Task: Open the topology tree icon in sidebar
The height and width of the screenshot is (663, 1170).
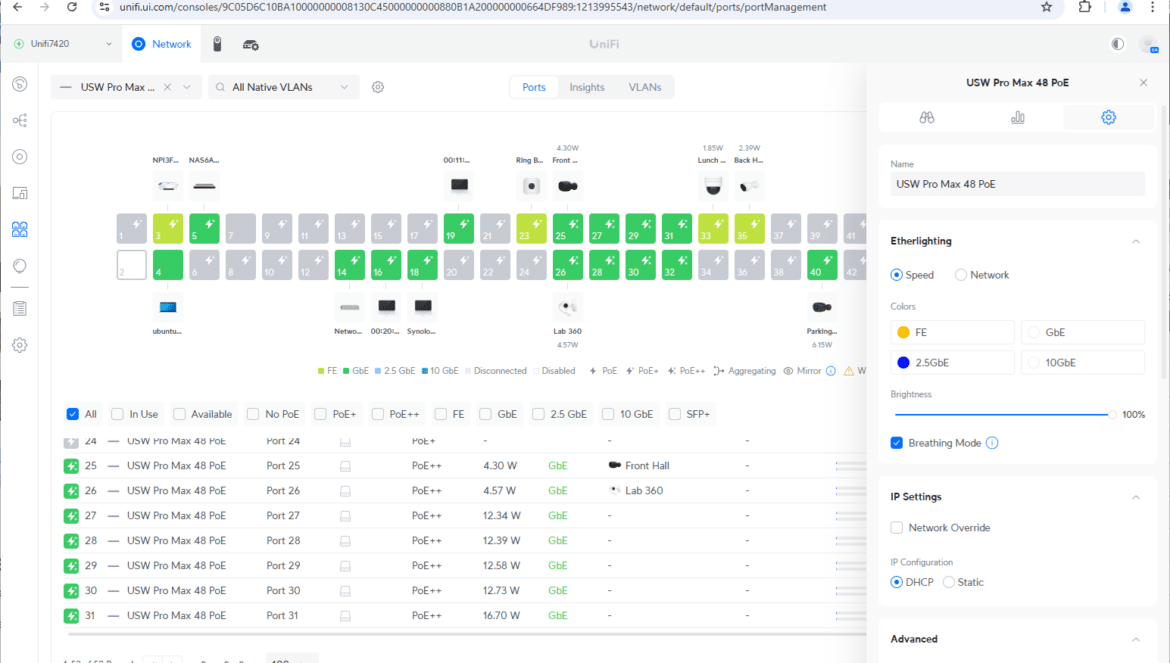Action: [20, 120]
